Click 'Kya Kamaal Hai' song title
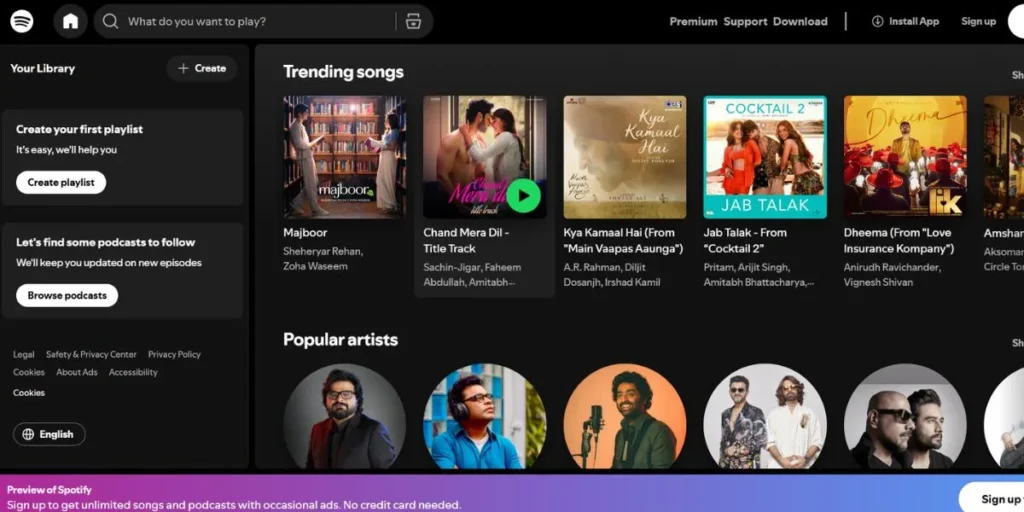The width and height of the screenshot is (1024, 512). [623, 240]
